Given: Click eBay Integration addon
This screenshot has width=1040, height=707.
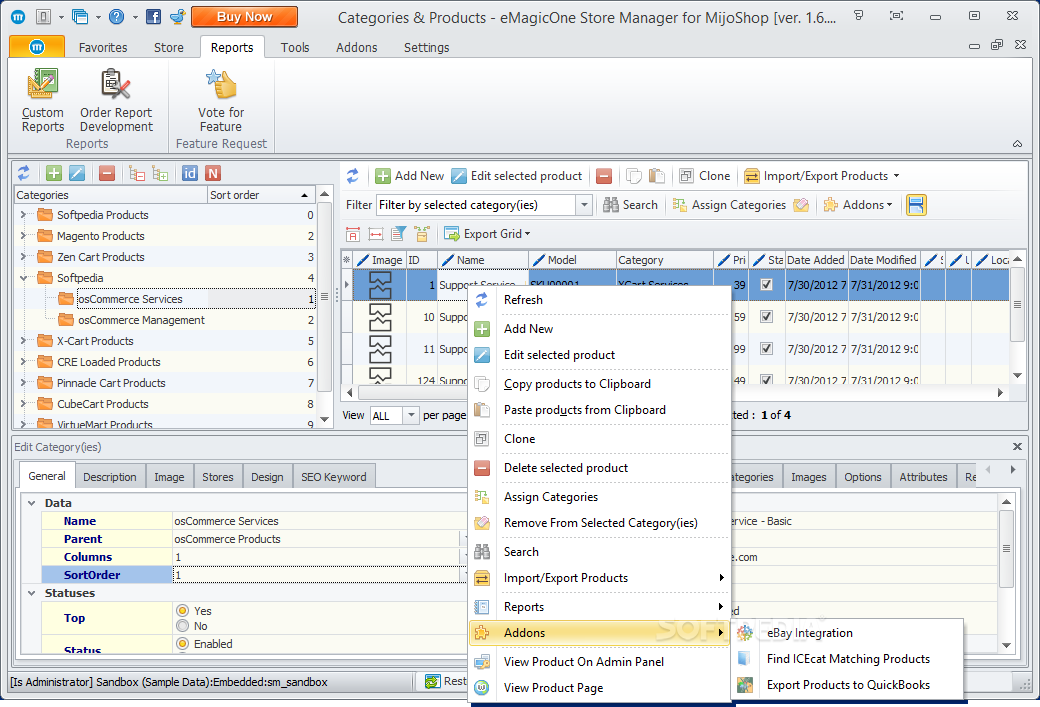Looking at the screenshot, I should click(848, 633).
